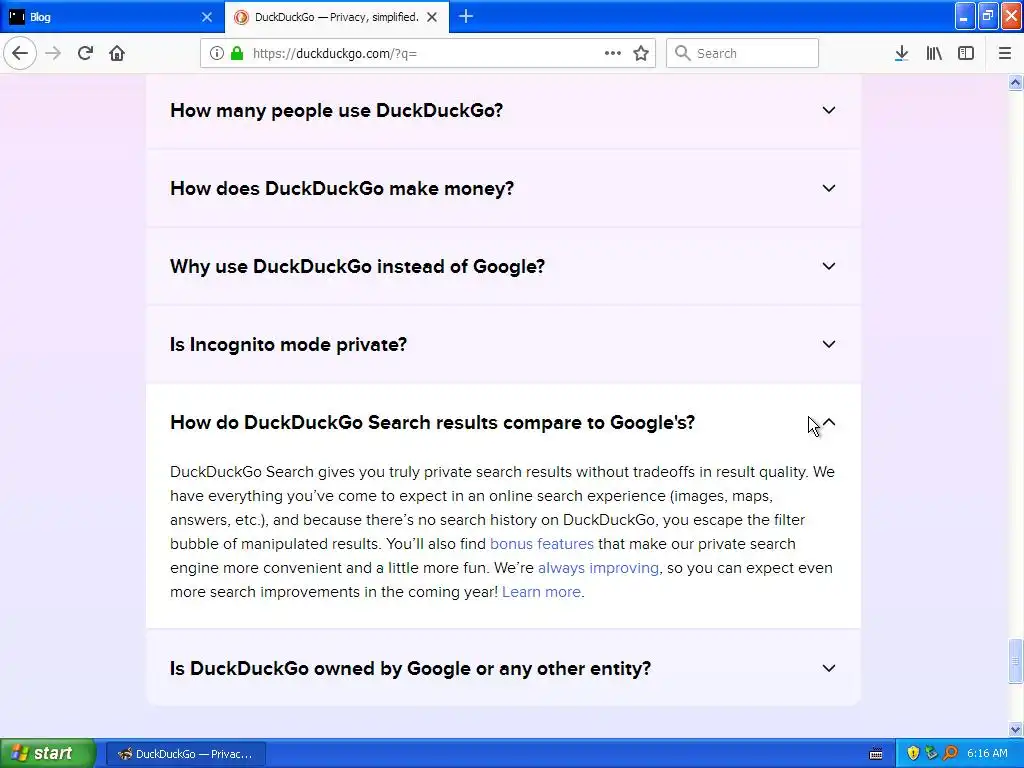Open the browser home page
This screenshot has width=1024, height=768.
point(117,53)
